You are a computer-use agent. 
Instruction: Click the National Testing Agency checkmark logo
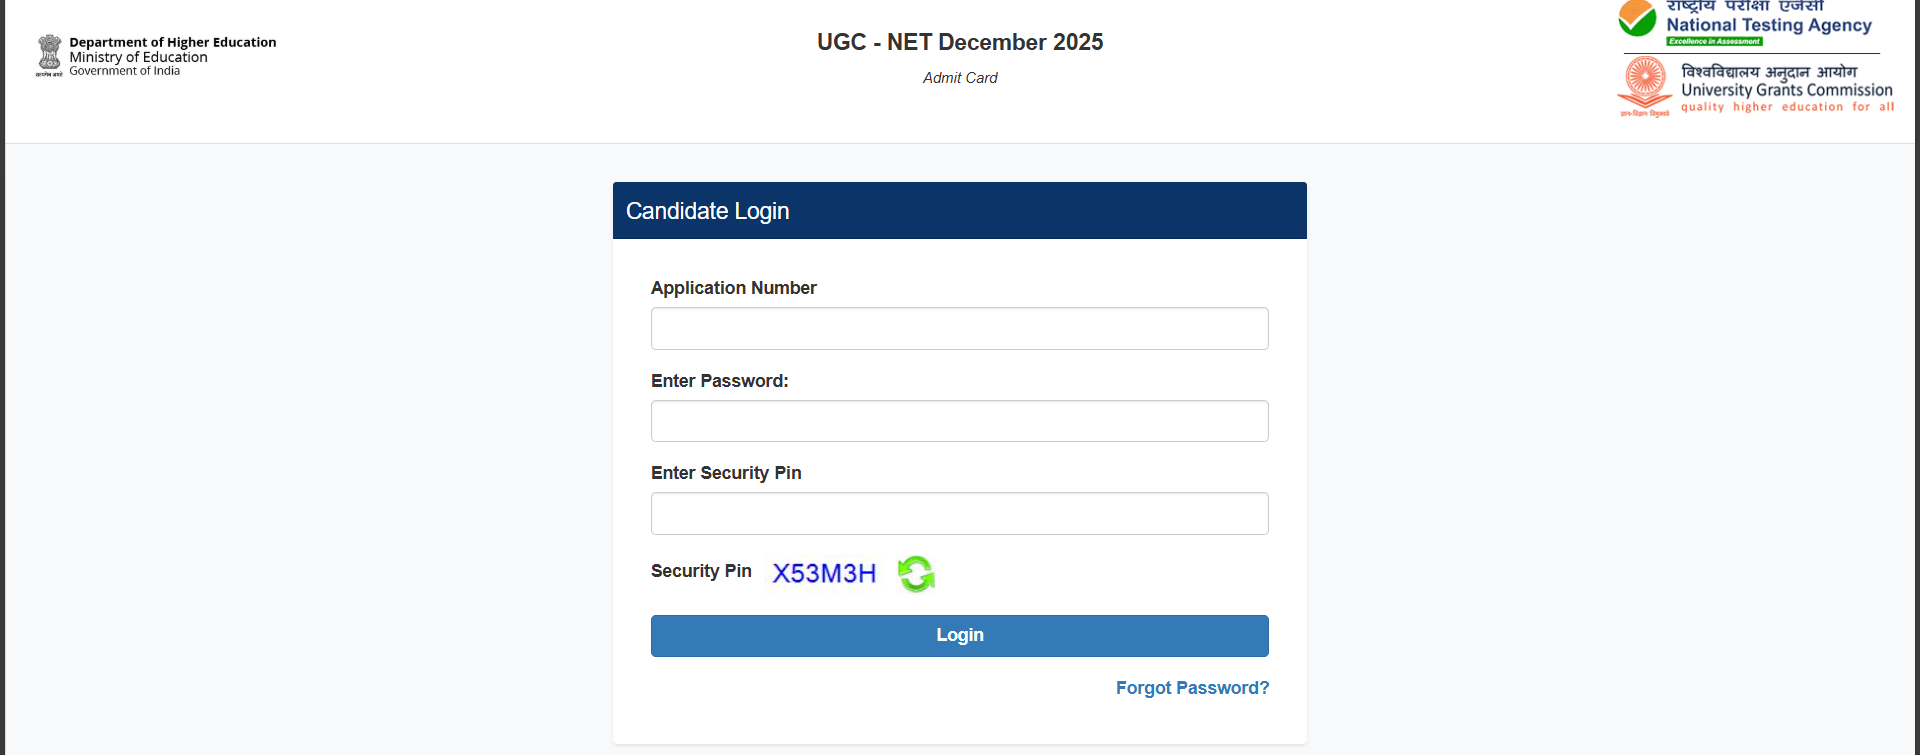1638,20
